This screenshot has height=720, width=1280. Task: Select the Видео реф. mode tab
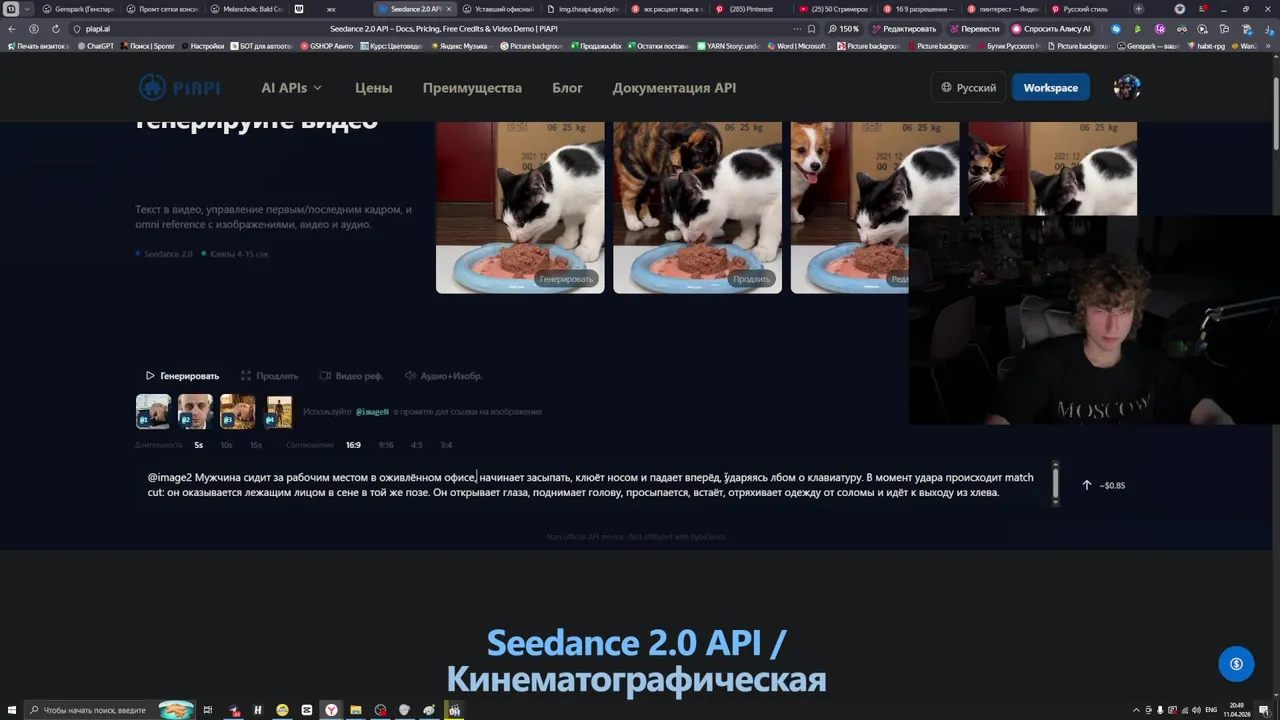(x=351, y=376)
